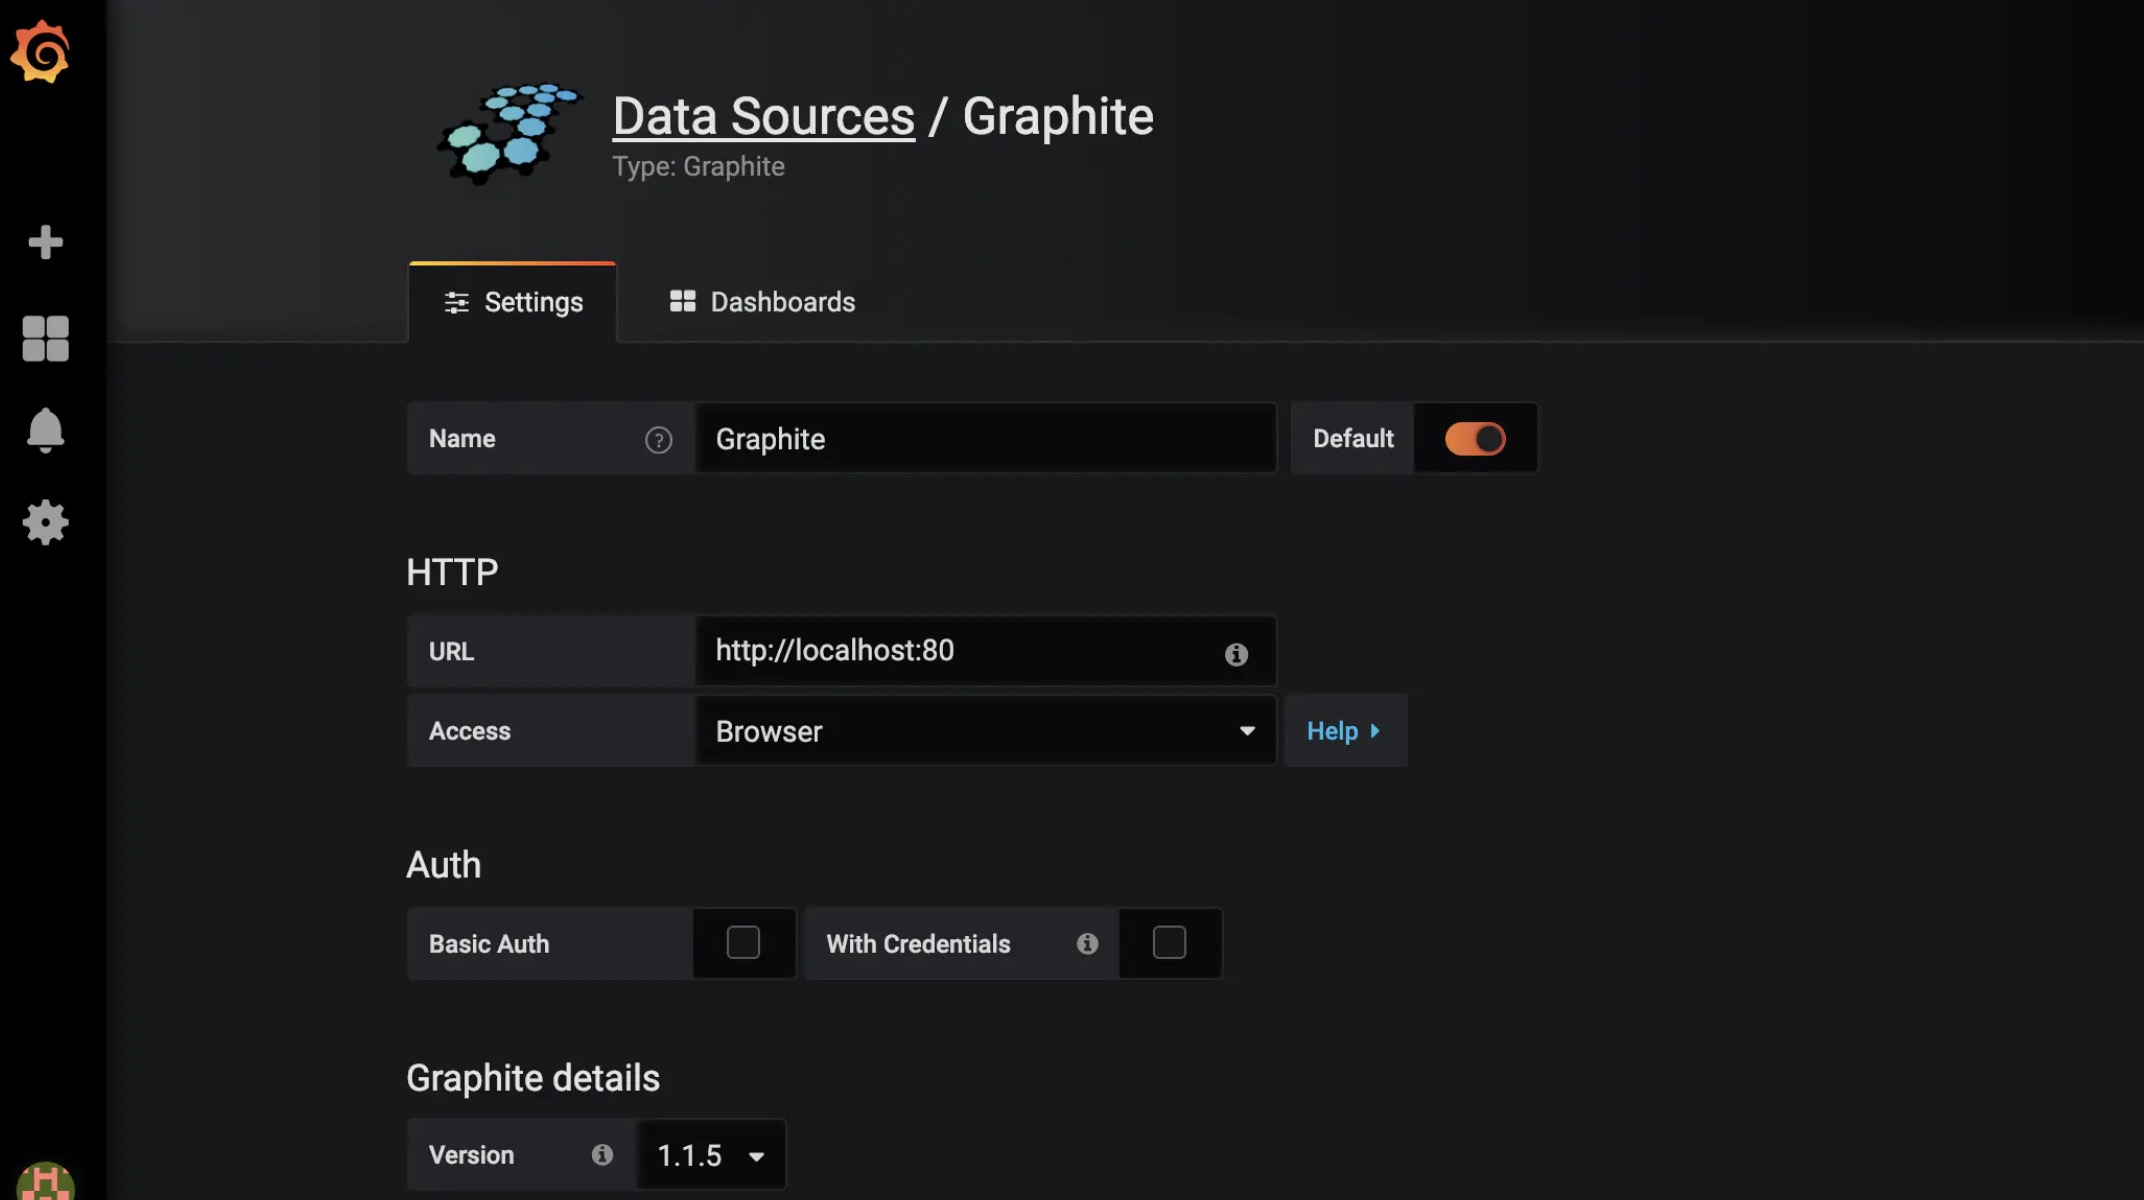Click the Help link for access mode

1341,732
